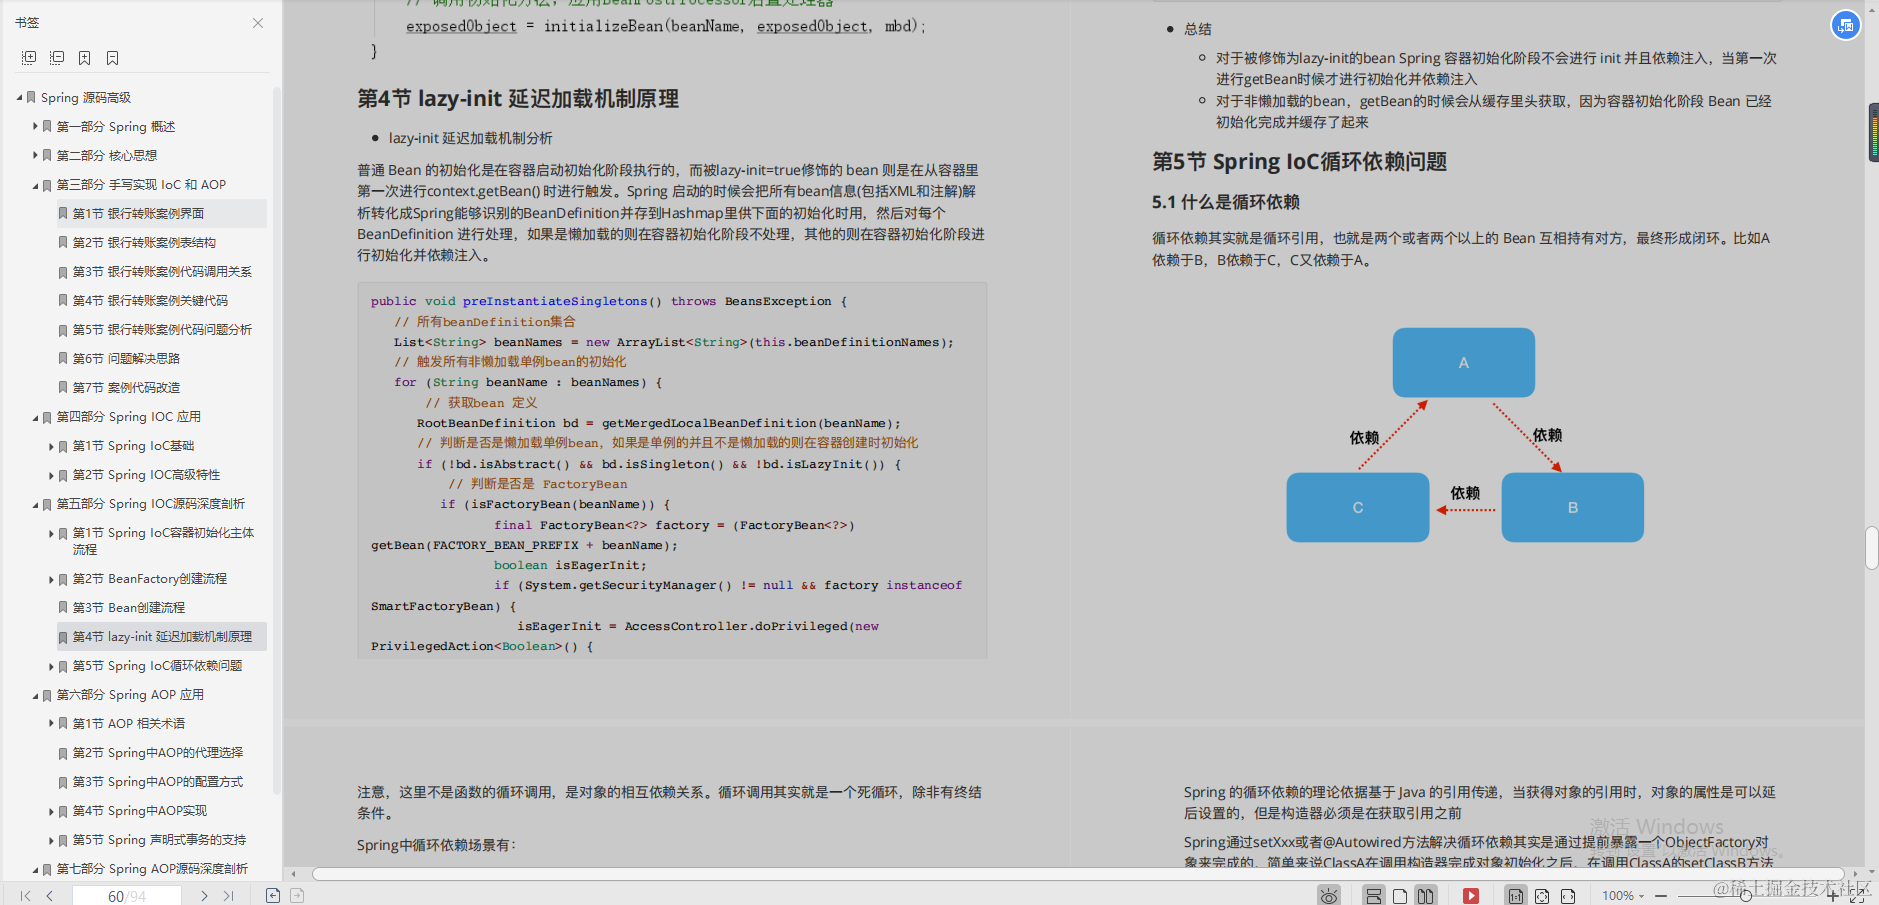Add a new bookmark icon
The width and height of the screenshot is (1879, 905).
[85, 58]
